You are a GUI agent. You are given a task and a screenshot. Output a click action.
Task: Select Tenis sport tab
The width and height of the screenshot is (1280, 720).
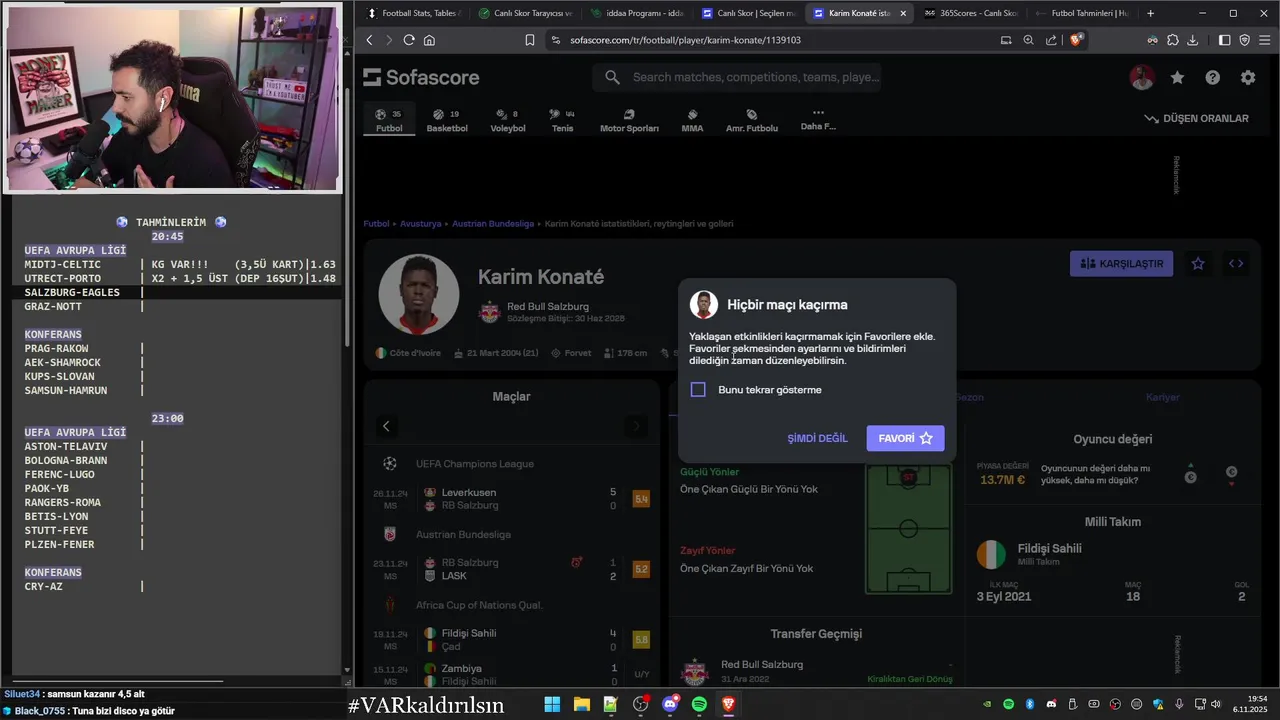click(563, 120)
